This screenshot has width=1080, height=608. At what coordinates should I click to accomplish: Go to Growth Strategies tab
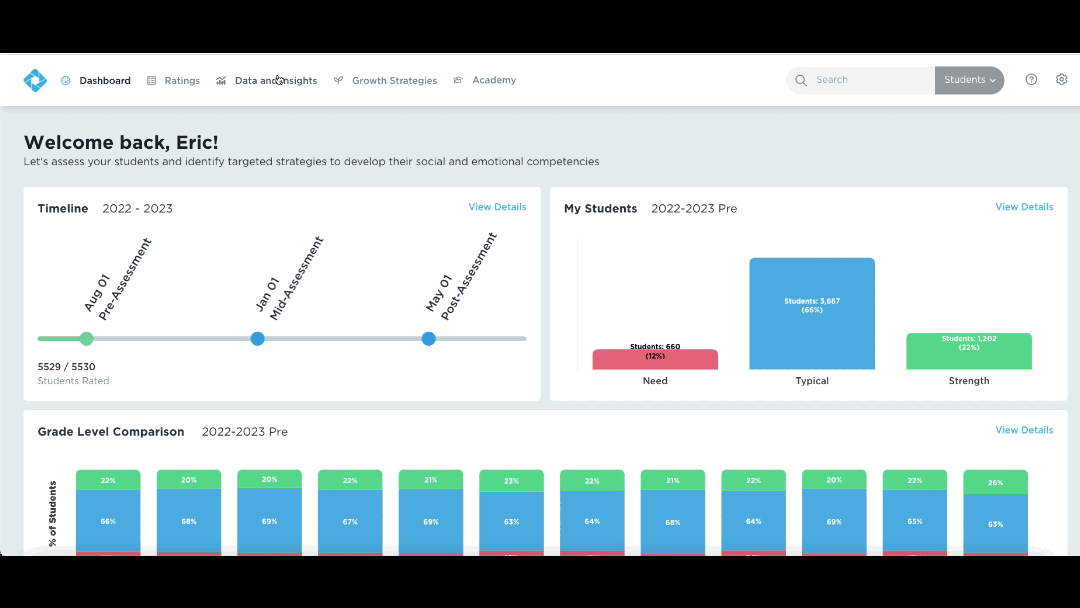click(394, 81)
